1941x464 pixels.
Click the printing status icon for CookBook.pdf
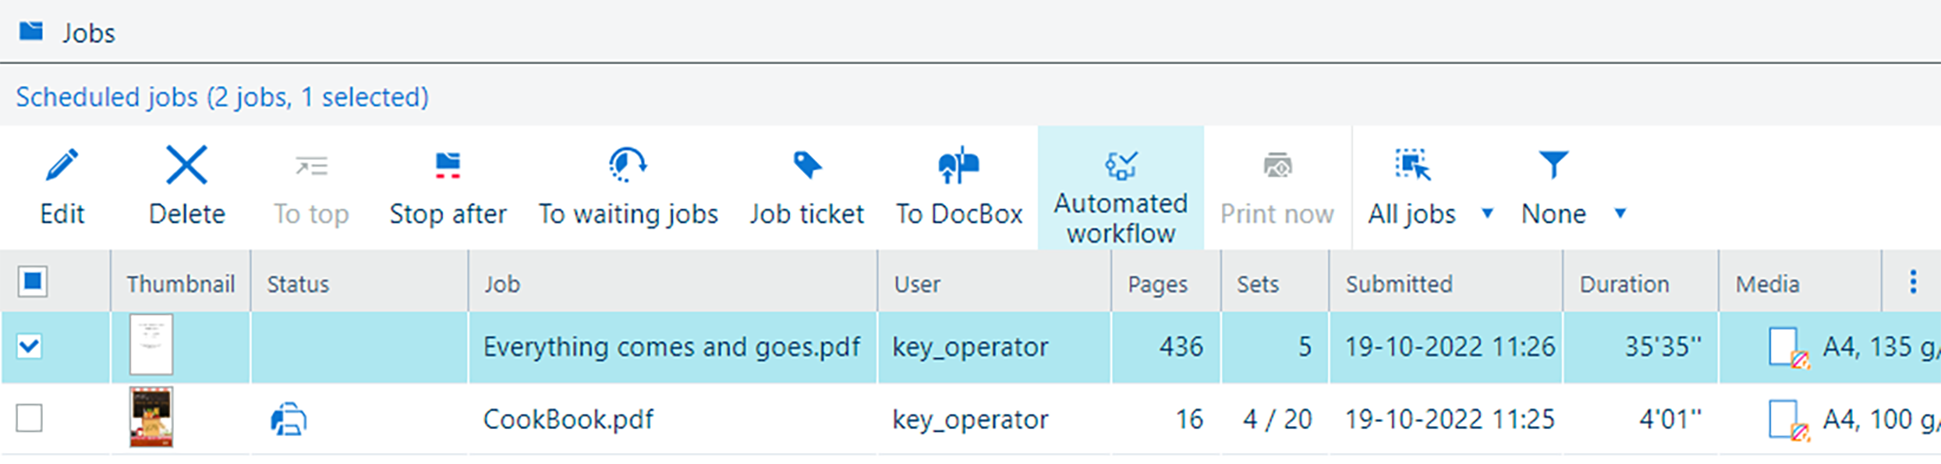pos(288,419)
